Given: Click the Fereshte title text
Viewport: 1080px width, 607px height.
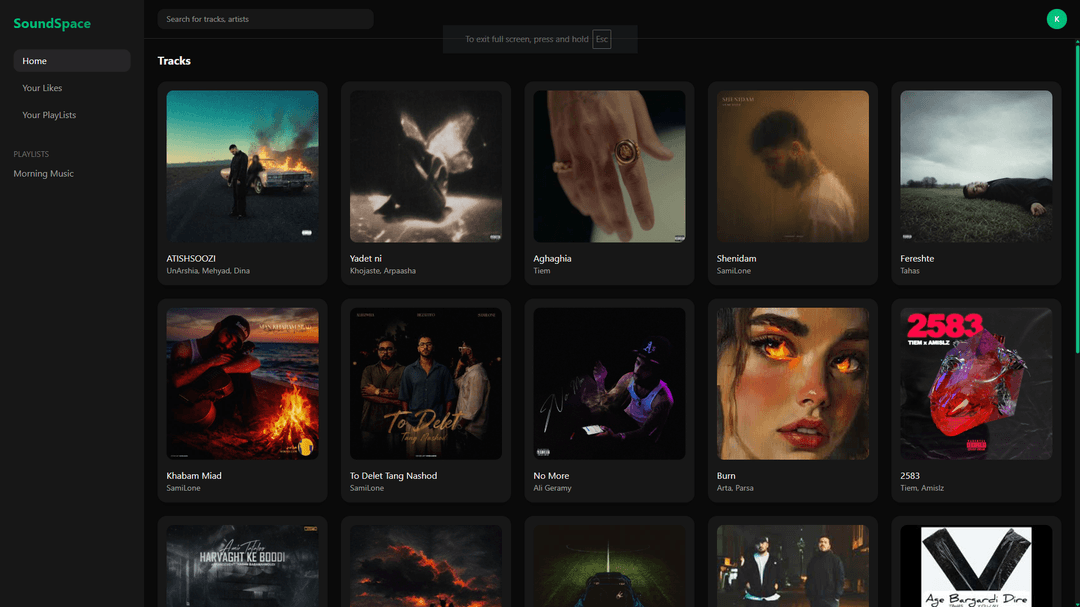Looking at the screenshot, I should pos(917,258).
